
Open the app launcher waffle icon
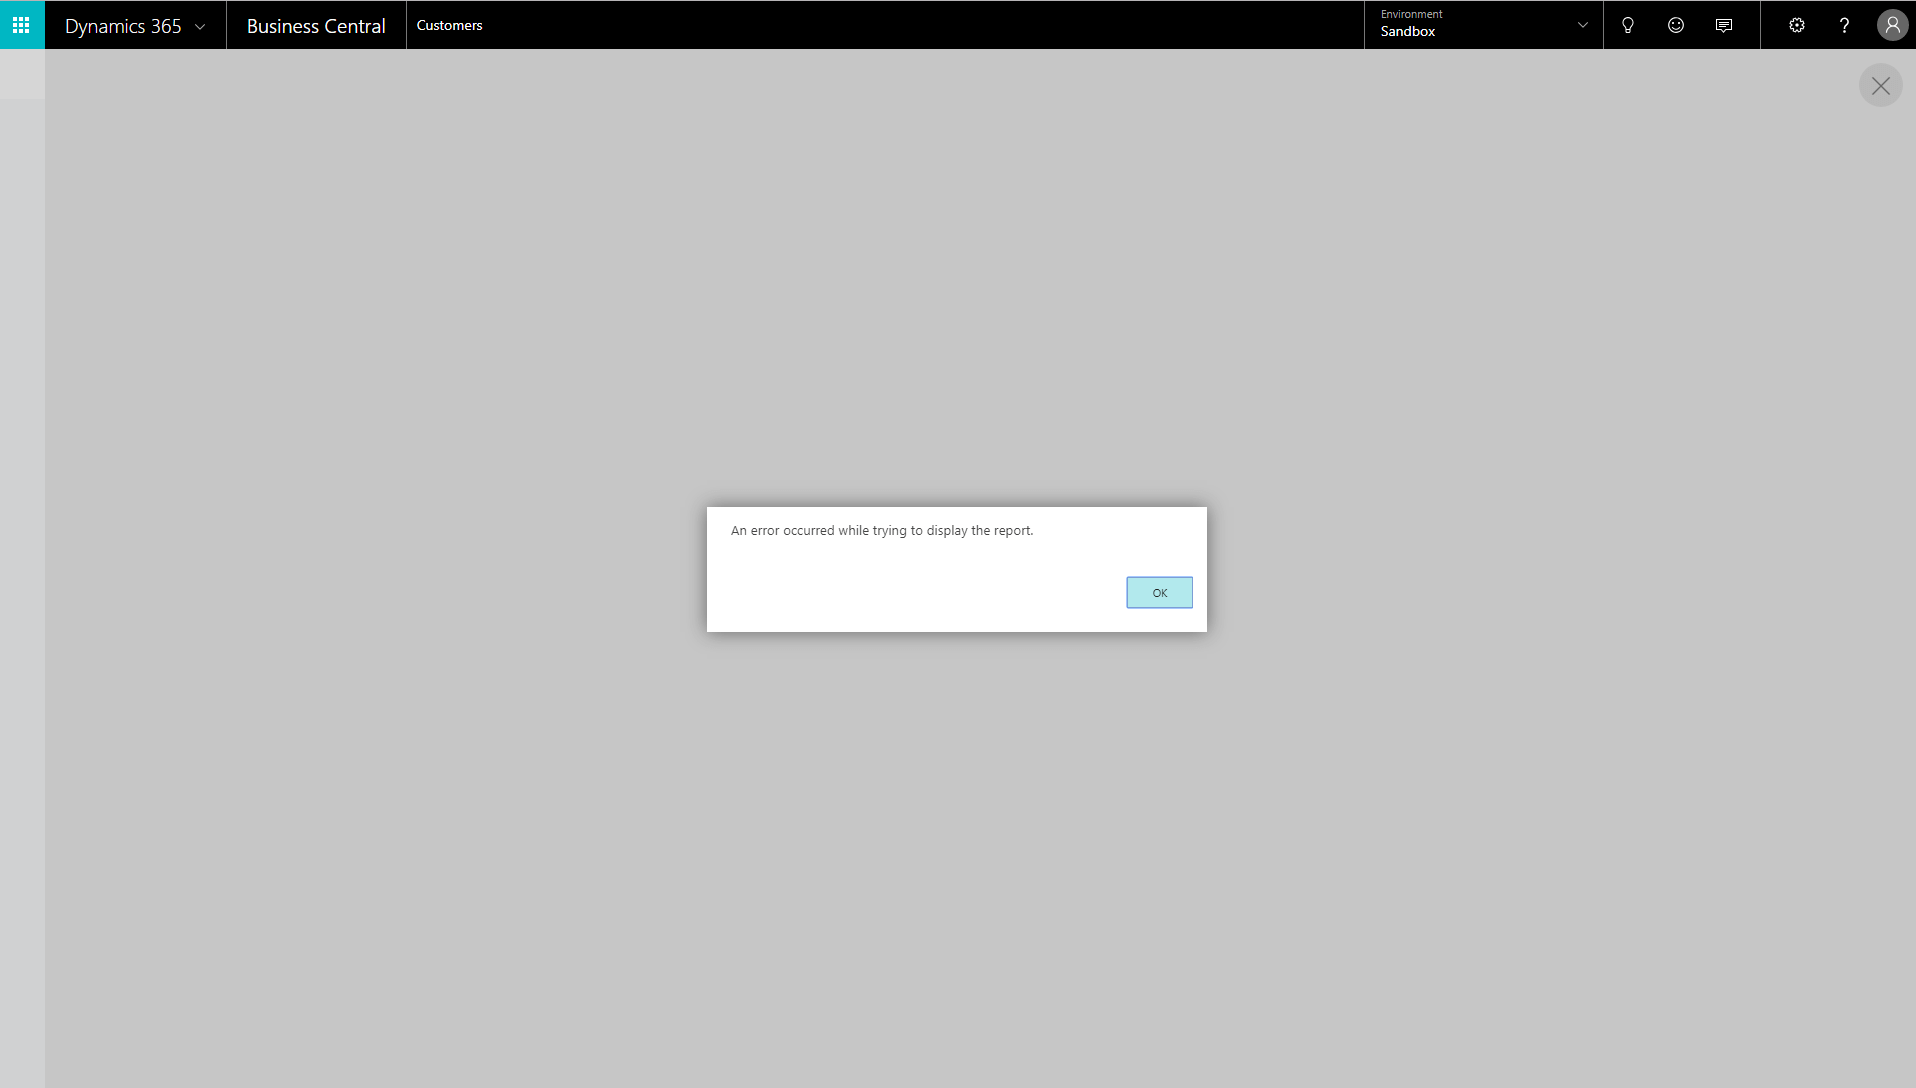[21, 25]
